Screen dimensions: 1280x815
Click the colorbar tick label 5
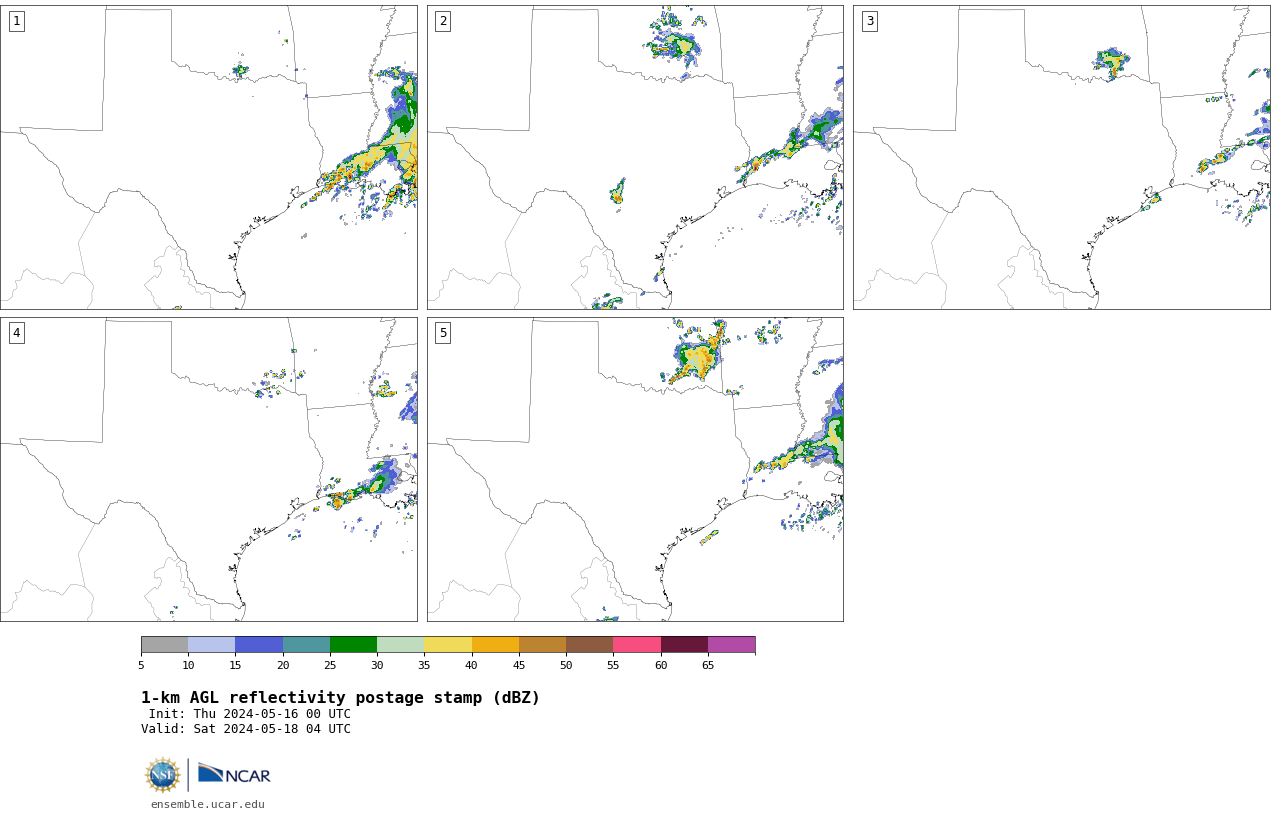tap(141, 666)
